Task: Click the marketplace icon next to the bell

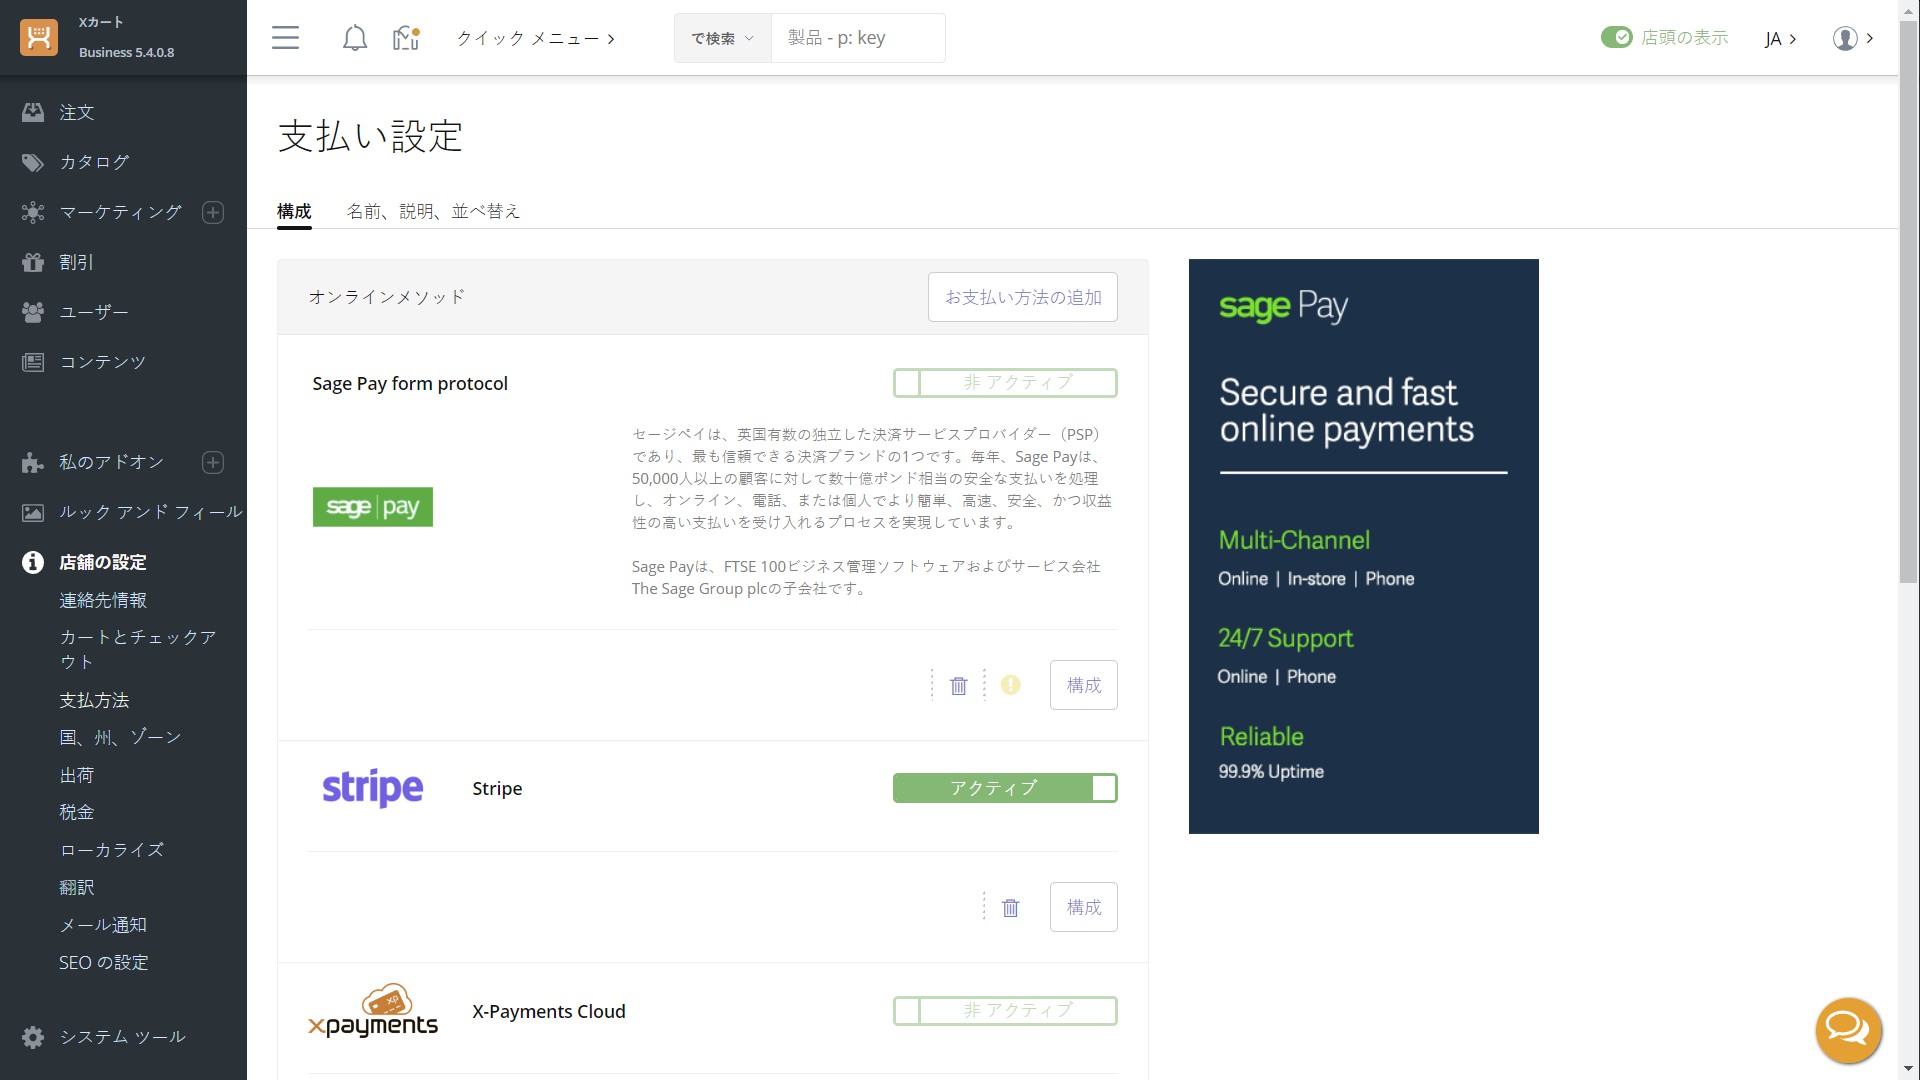Action: pos(406,38)
